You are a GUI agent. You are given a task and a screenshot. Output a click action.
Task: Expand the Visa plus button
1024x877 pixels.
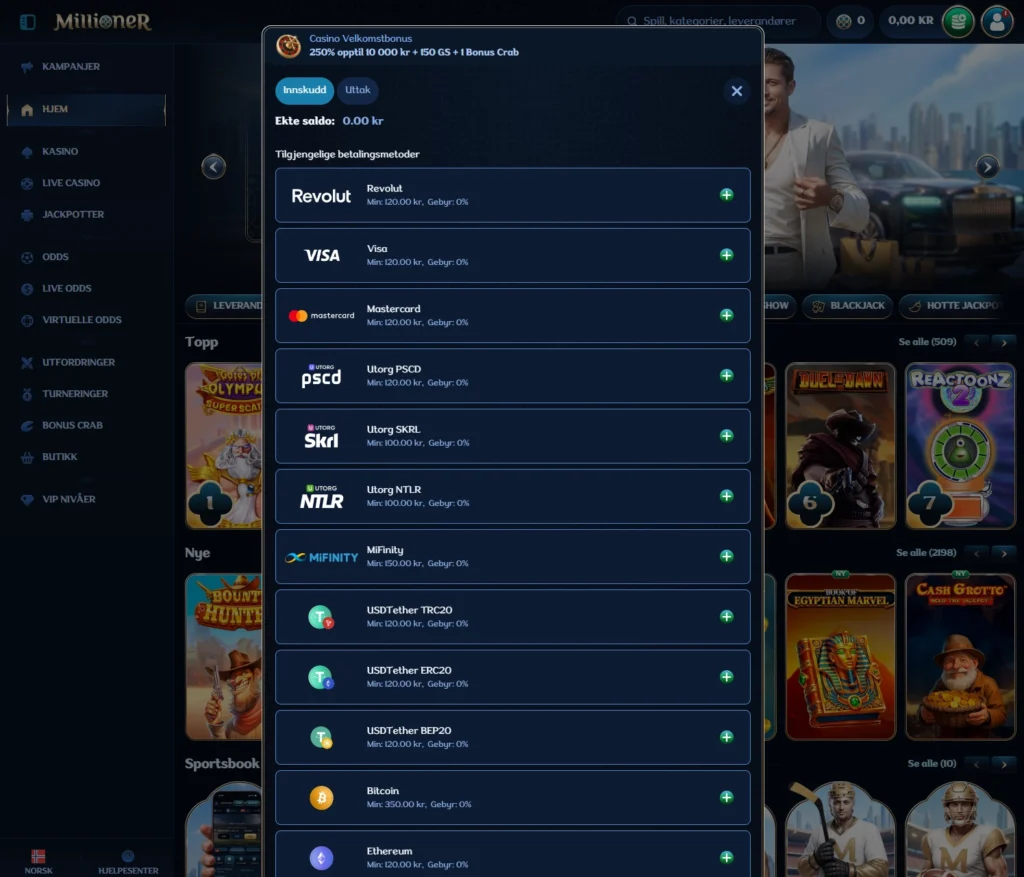click(726, 255)
